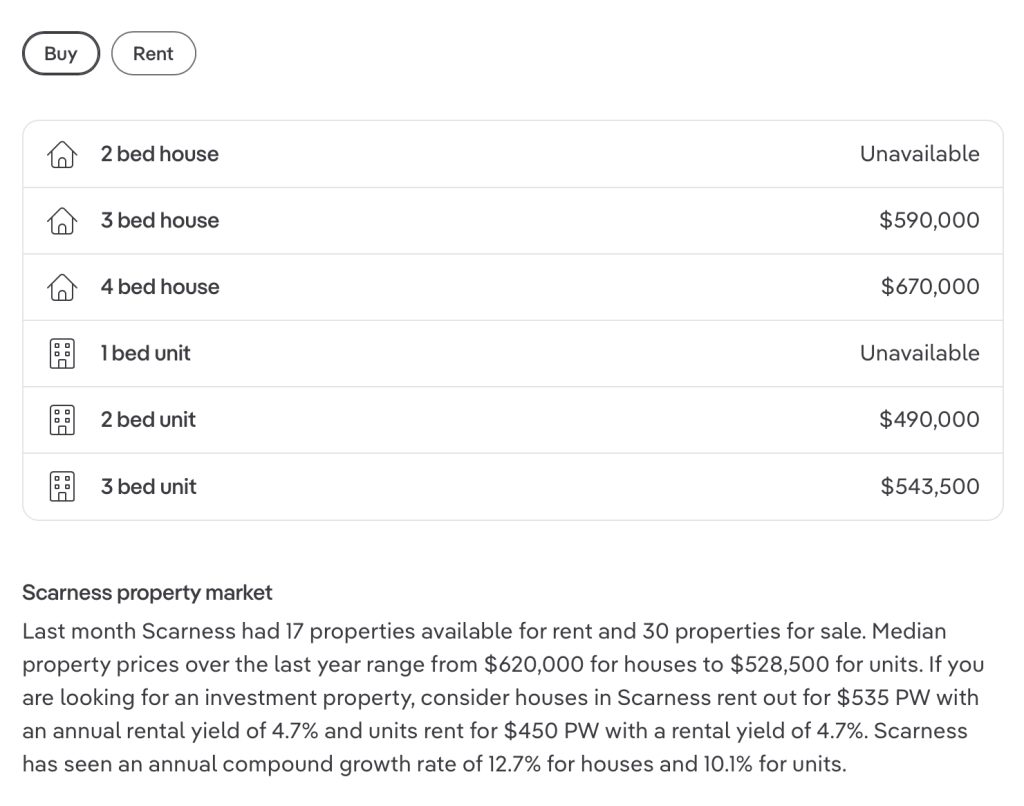Open the 3 bed unit row label
This screenshot has height=806, width=1024.
pos(148,487)
